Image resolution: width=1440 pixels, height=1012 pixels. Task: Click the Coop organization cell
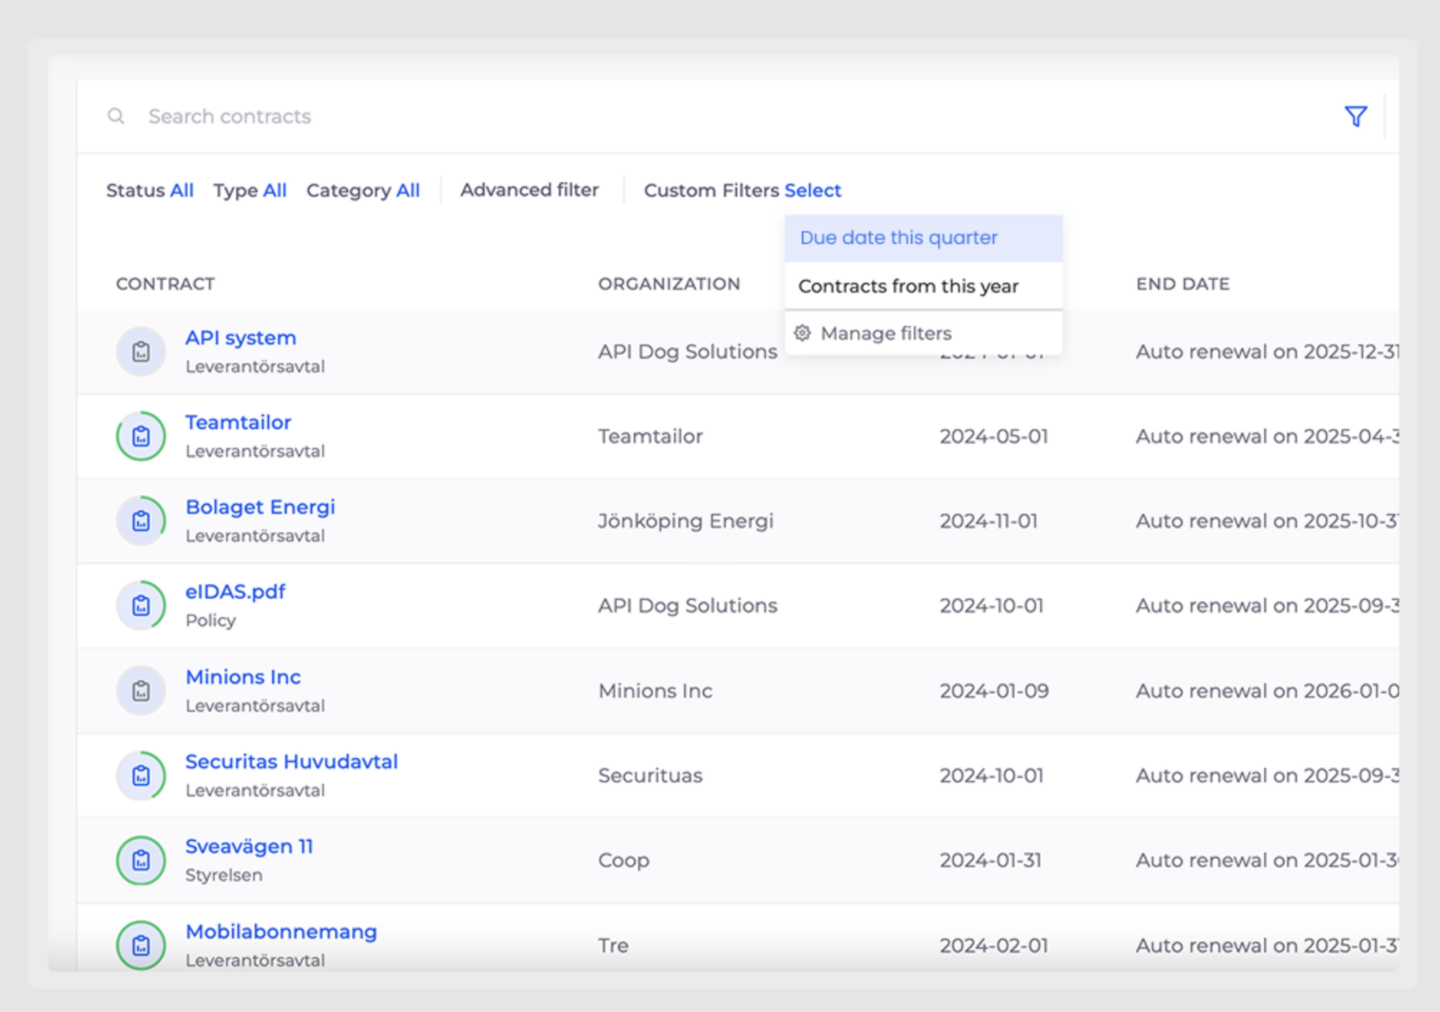point(624,861)
